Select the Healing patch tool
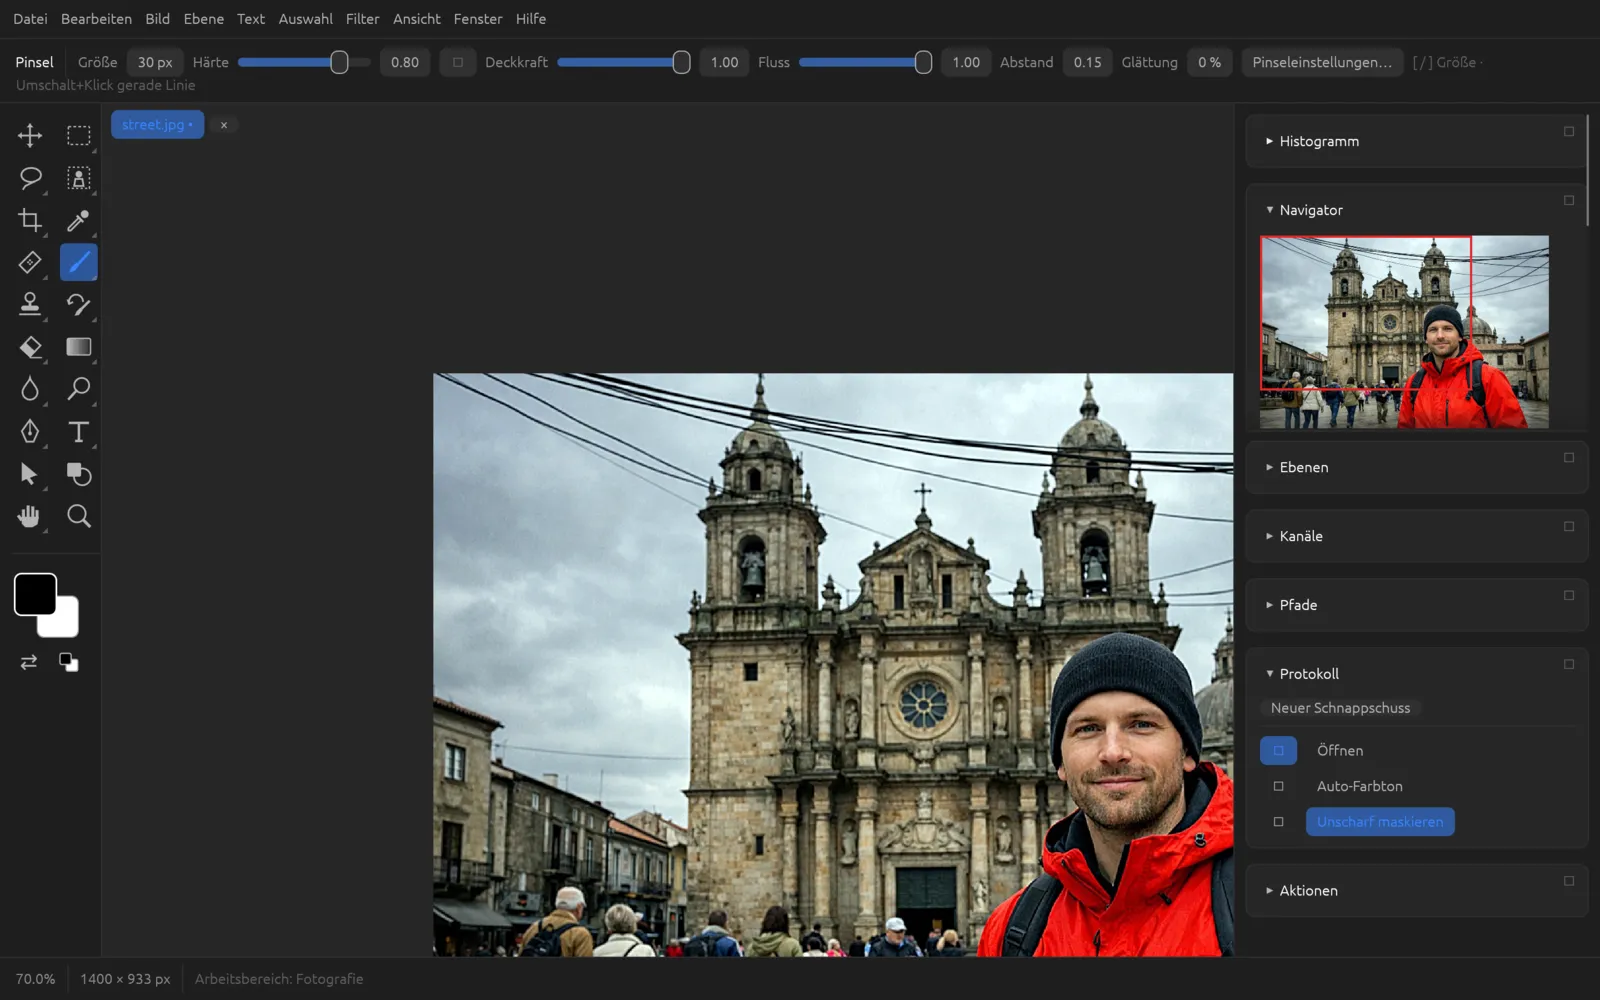This screenshot has height=1000, width=1600. [30, 262]
